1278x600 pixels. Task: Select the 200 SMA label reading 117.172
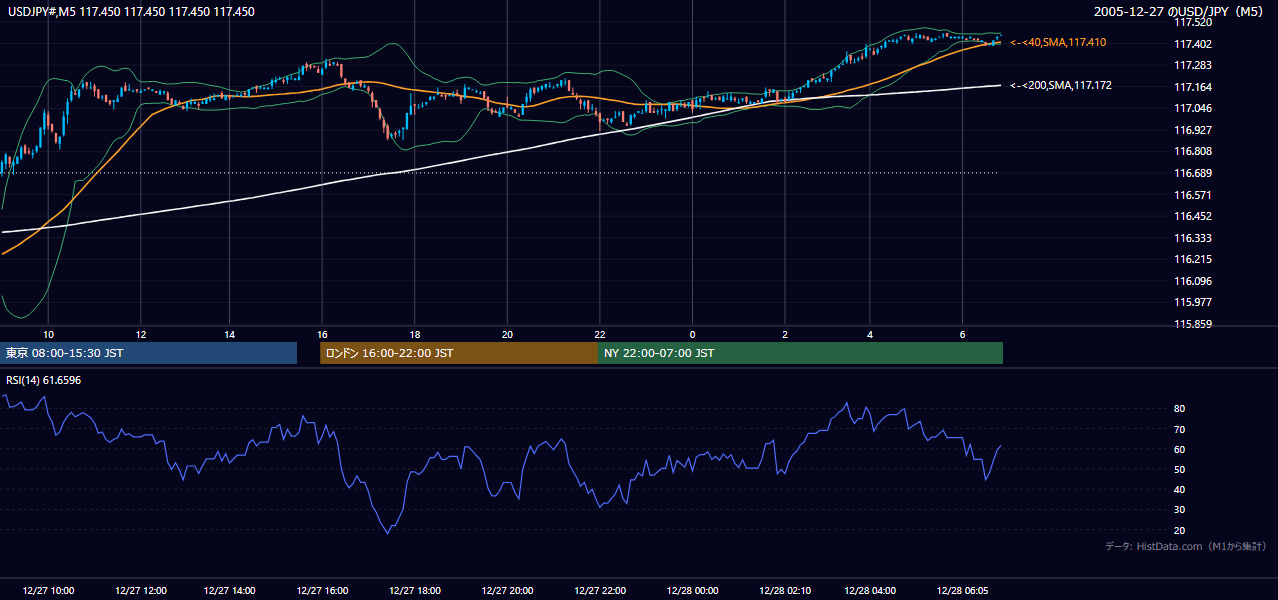1060,85
